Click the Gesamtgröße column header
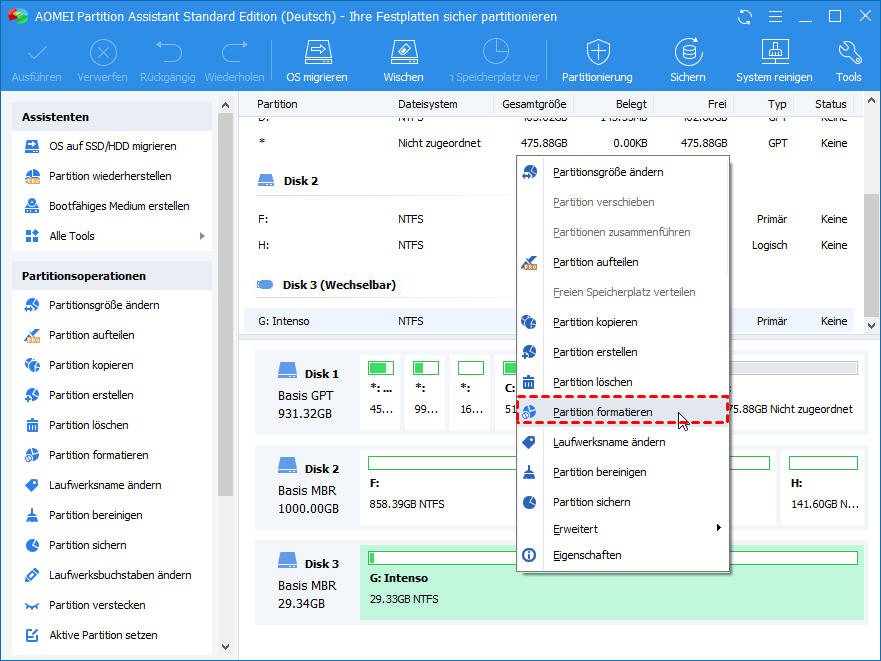The image size is (881, 661). (534, 104)
